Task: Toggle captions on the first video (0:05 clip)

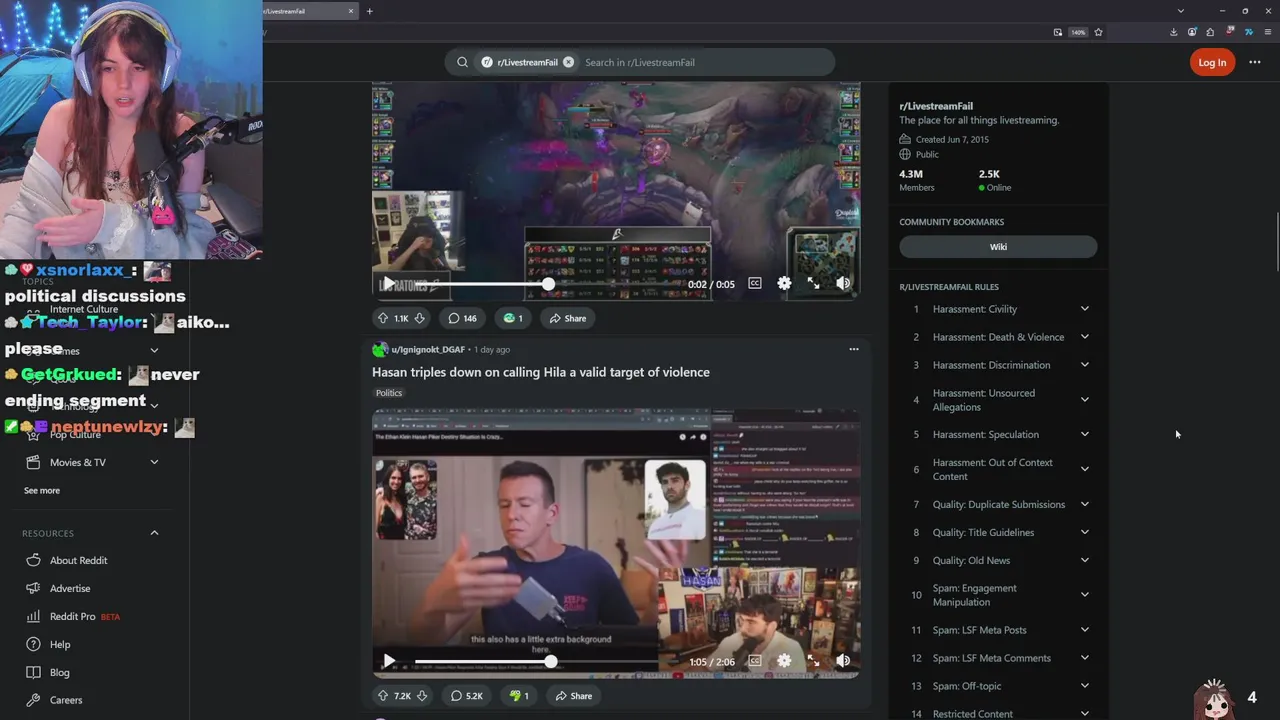Action: tap(755, 284)
